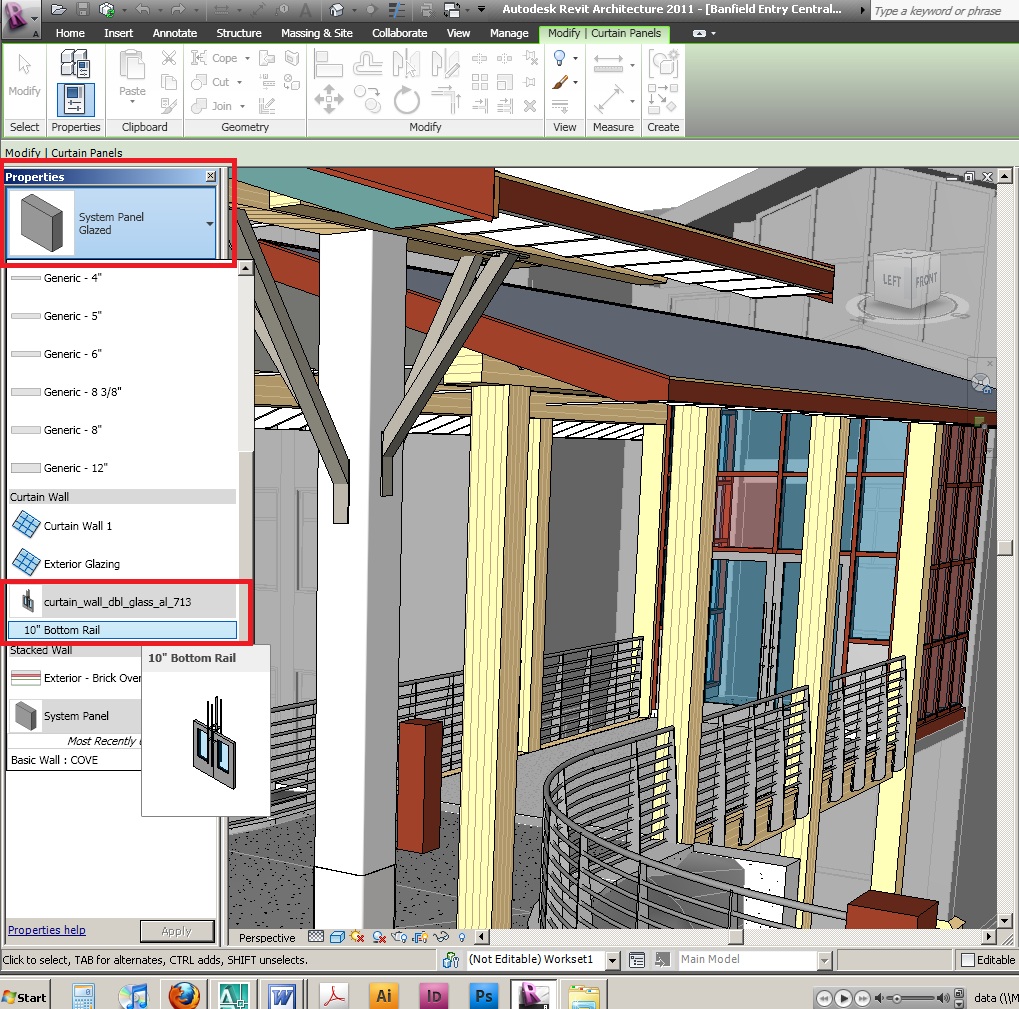Image resolution: width=1019 pixels, height=1009 pixels.
Task: Click the Properties help link
Action: click(47, 930)
